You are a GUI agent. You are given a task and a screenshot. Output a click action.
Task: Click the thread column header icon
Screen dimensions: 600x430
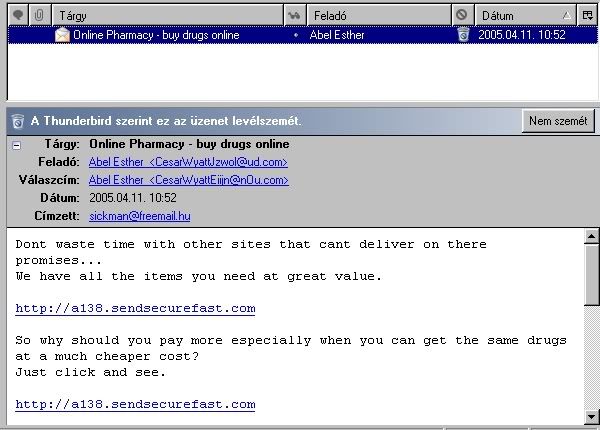pos(18,15)
